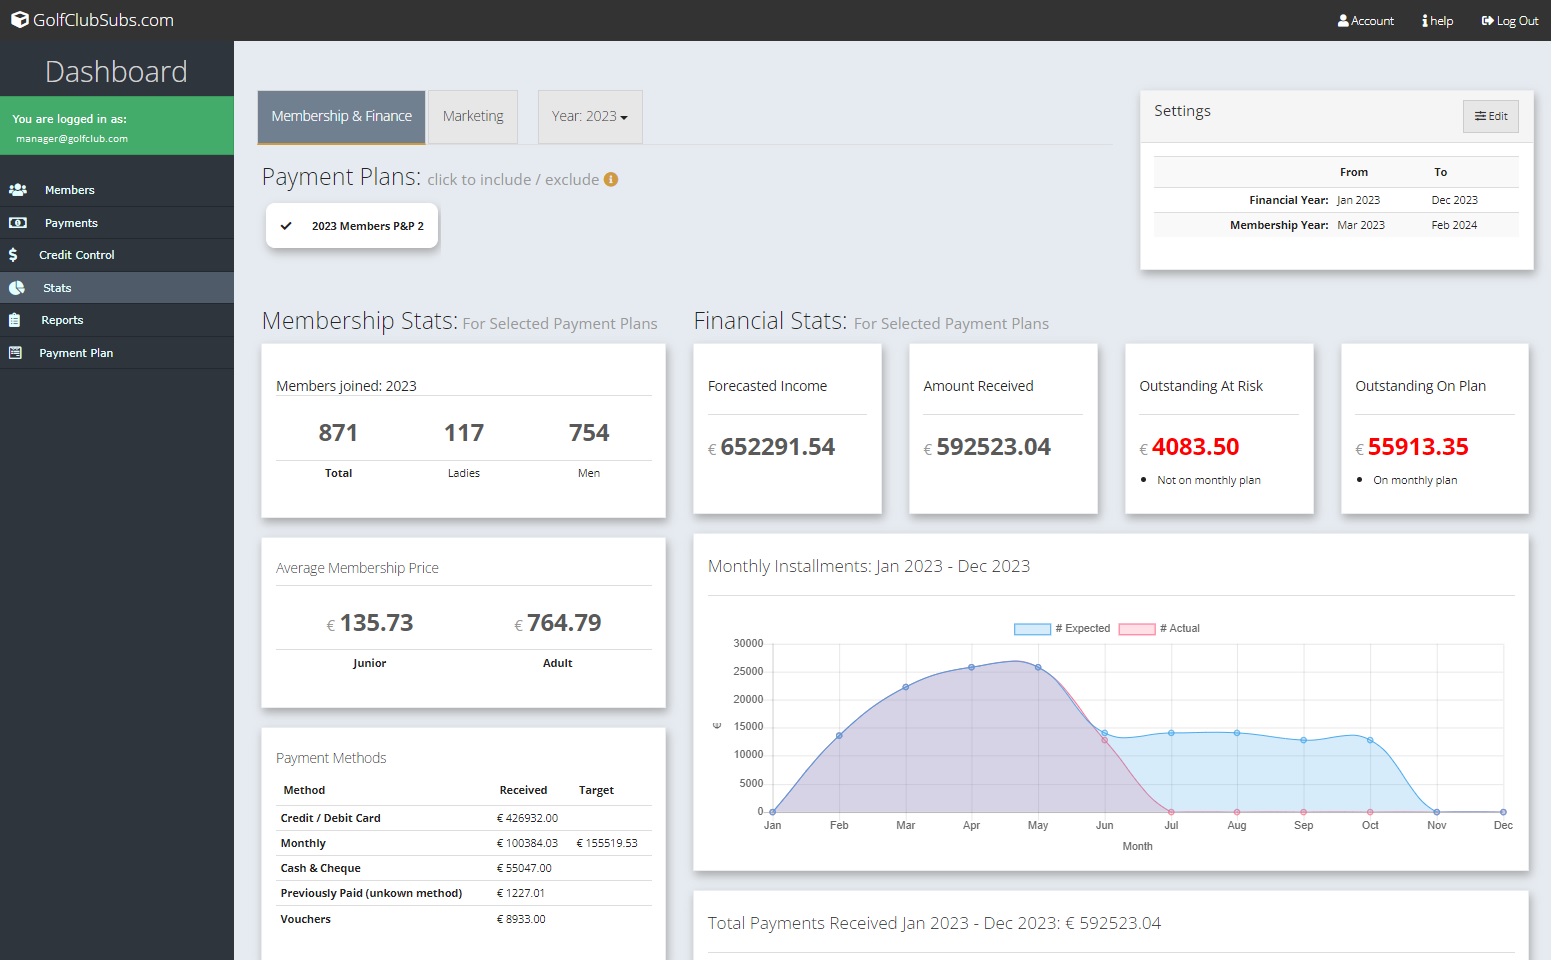
Task: Open the Year: 2023 dropdown
Action: click(589, 116)
